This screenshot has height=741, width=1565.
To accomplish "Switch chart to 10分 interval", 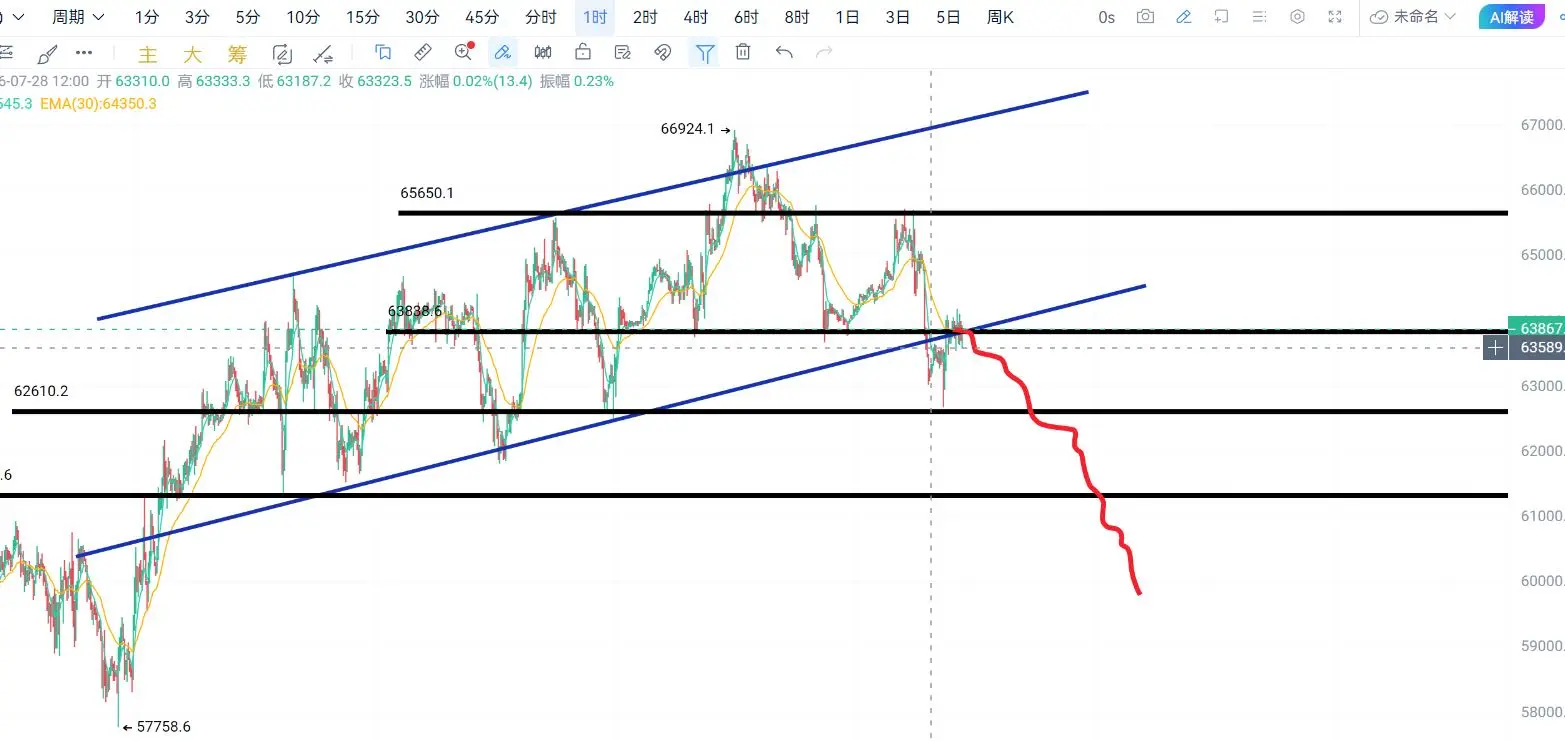I will tap(302, 17).
